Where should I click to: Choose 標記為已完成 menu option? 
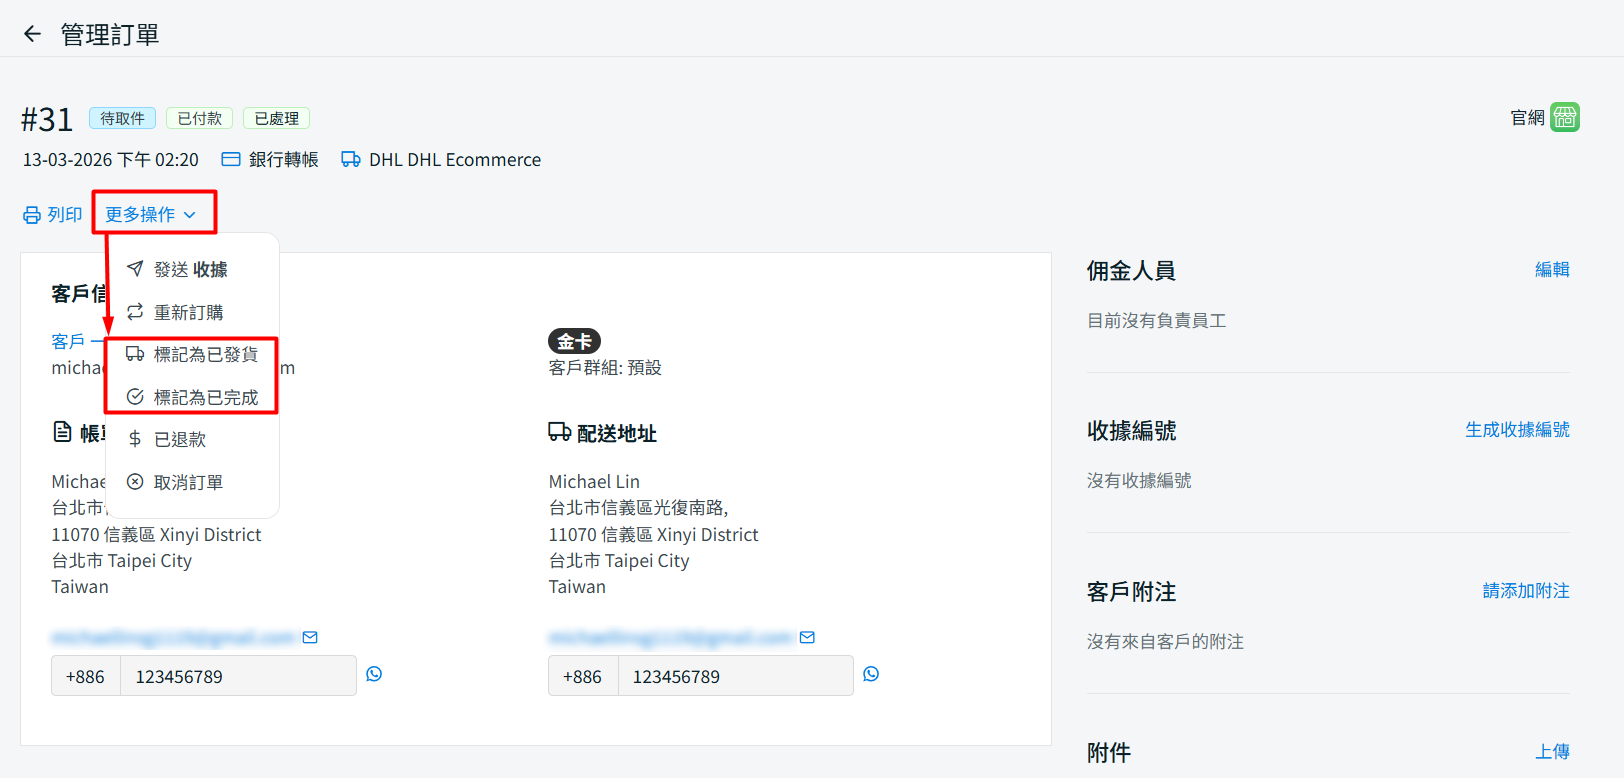(205, 398)
